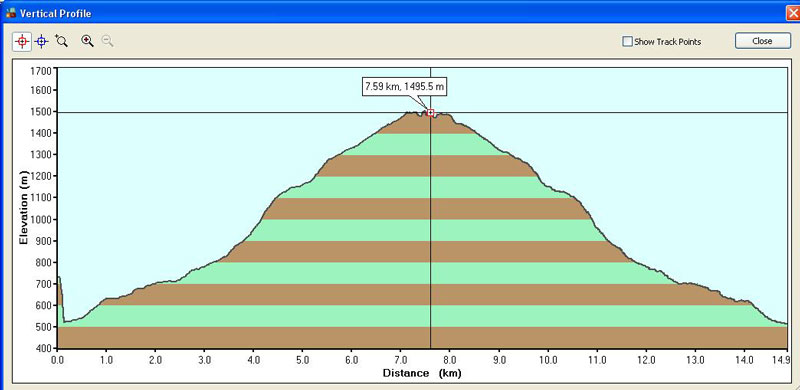Click the red square marker at the peak
Viewport: 800px width, 390px height.
click(x=430, y=113)
